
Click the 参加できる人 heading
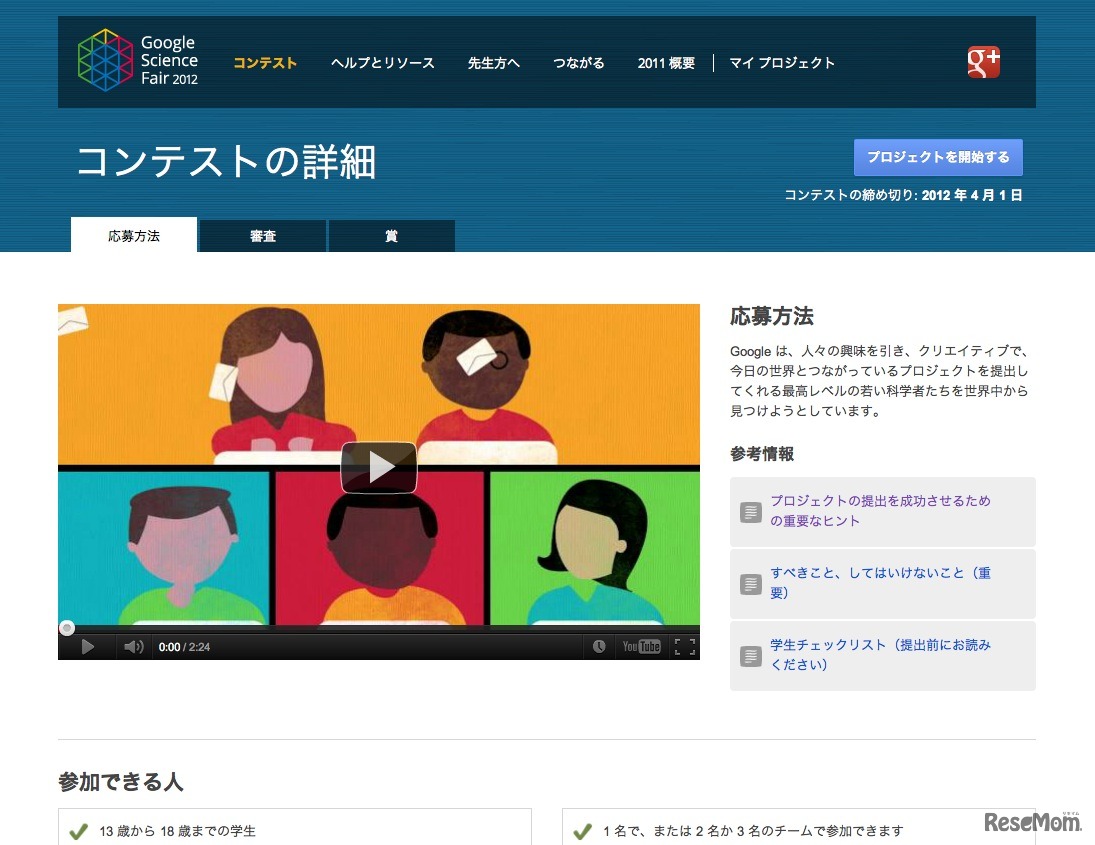(121, 781)
